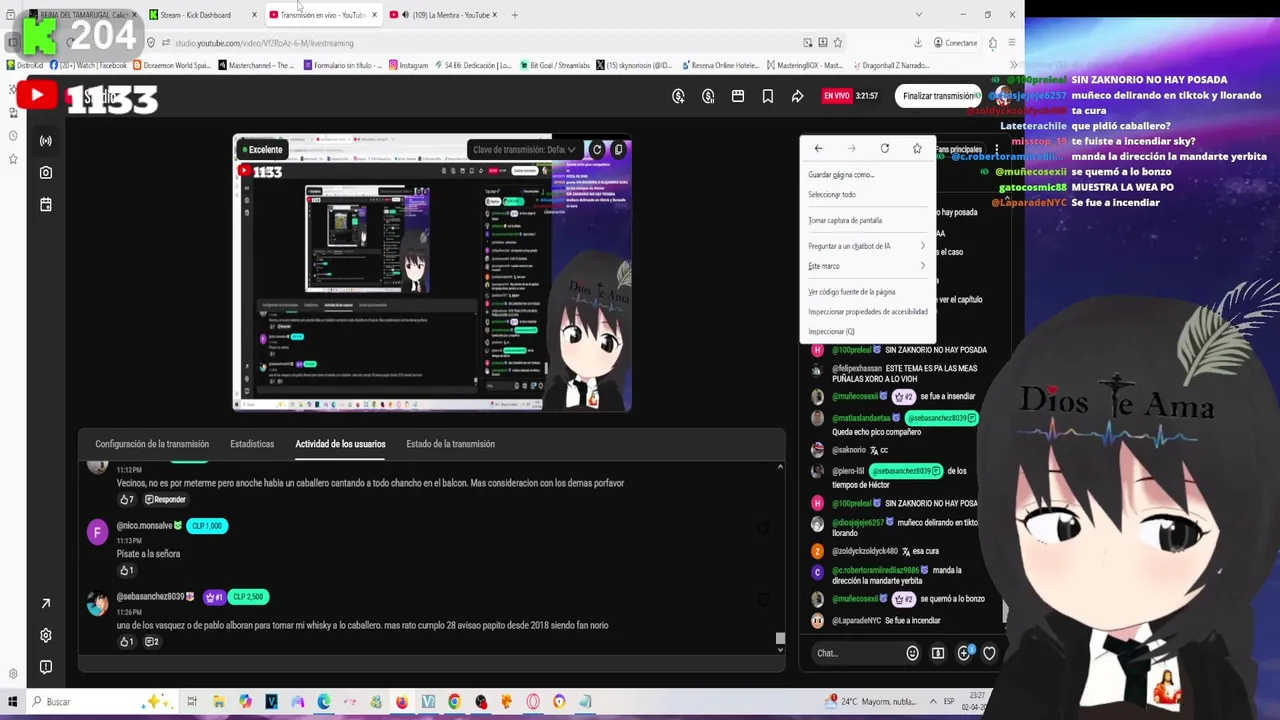Screen dimensions: 1280x720
Task: Open the emoji picker in chat box
Action: point(912,653)
